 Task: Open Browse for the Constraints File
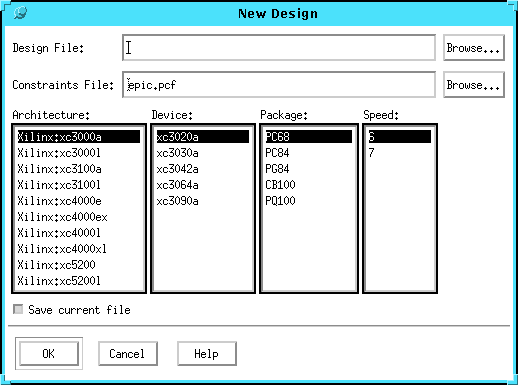pyautogui.click(x=474, y=85)
